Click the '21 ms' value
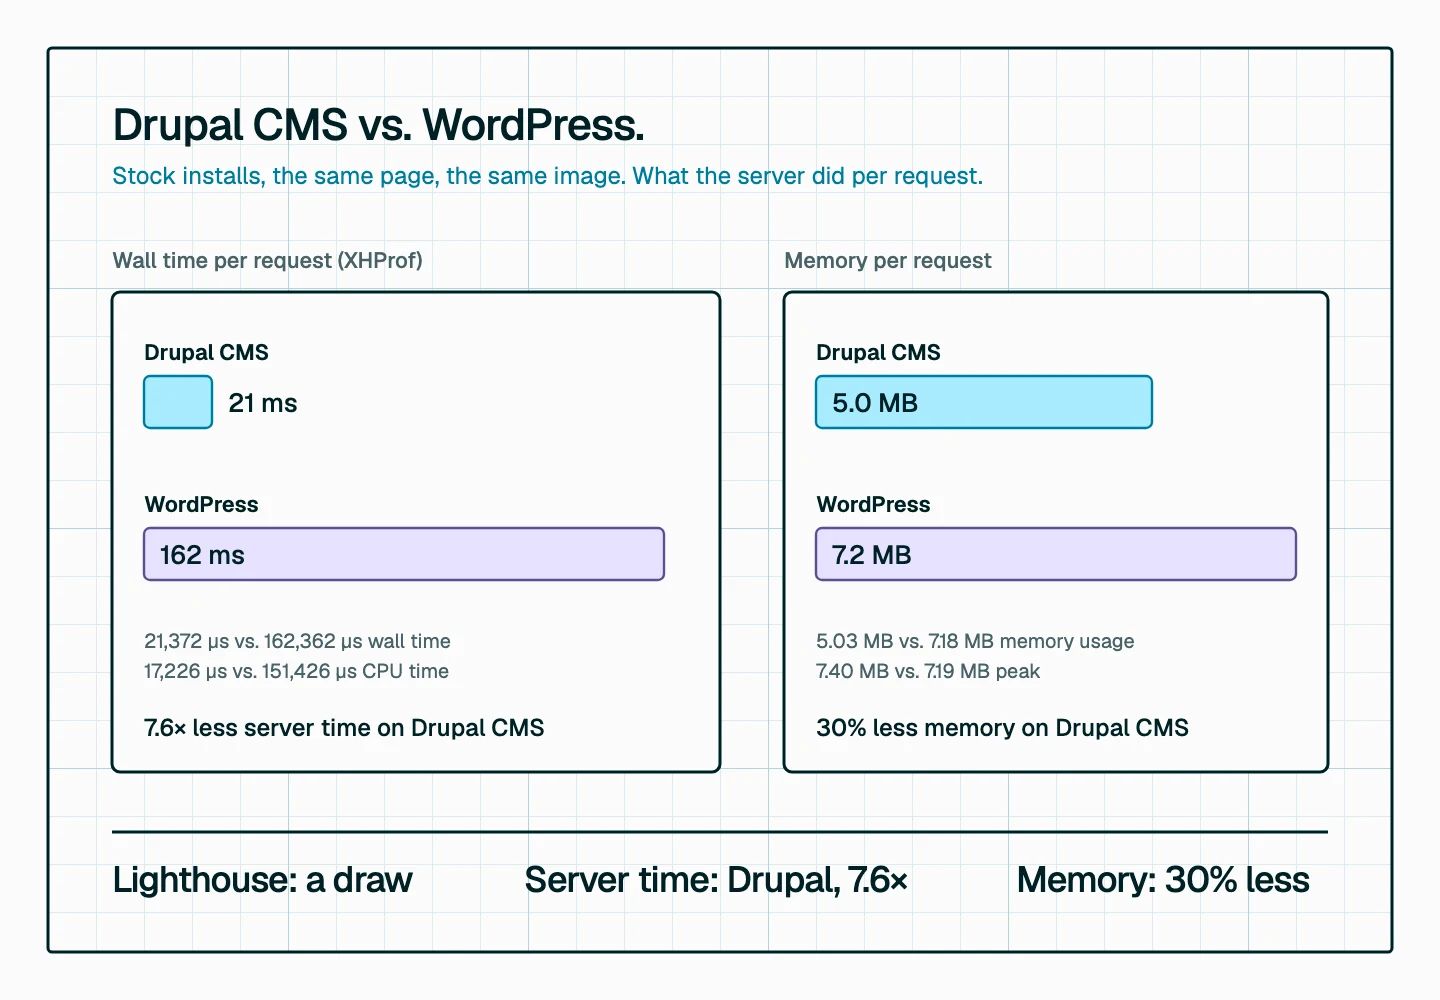This screenshot has width=1440, height=1000. pos(262,403)
